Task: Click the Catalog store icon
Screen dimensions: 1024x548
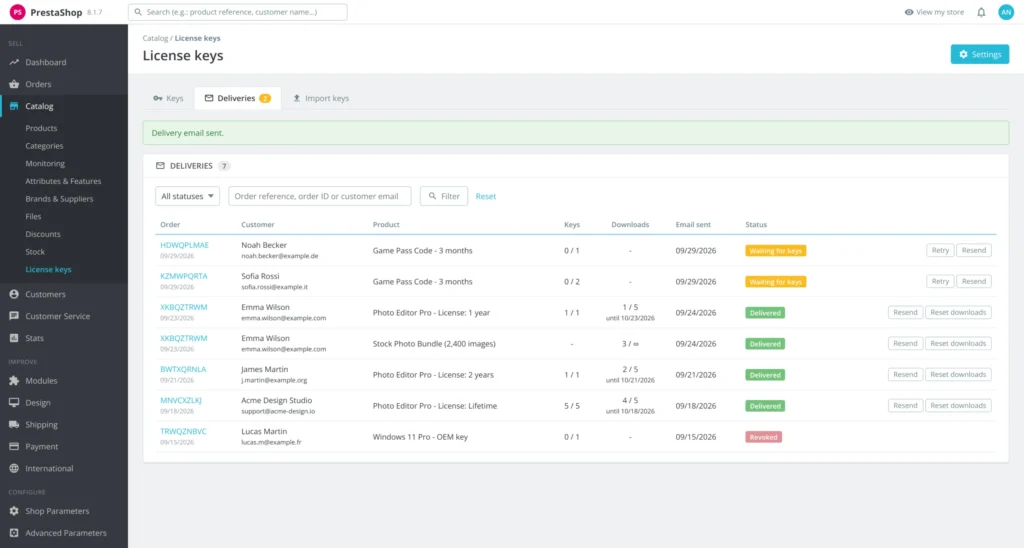Action: click(14, 106)
